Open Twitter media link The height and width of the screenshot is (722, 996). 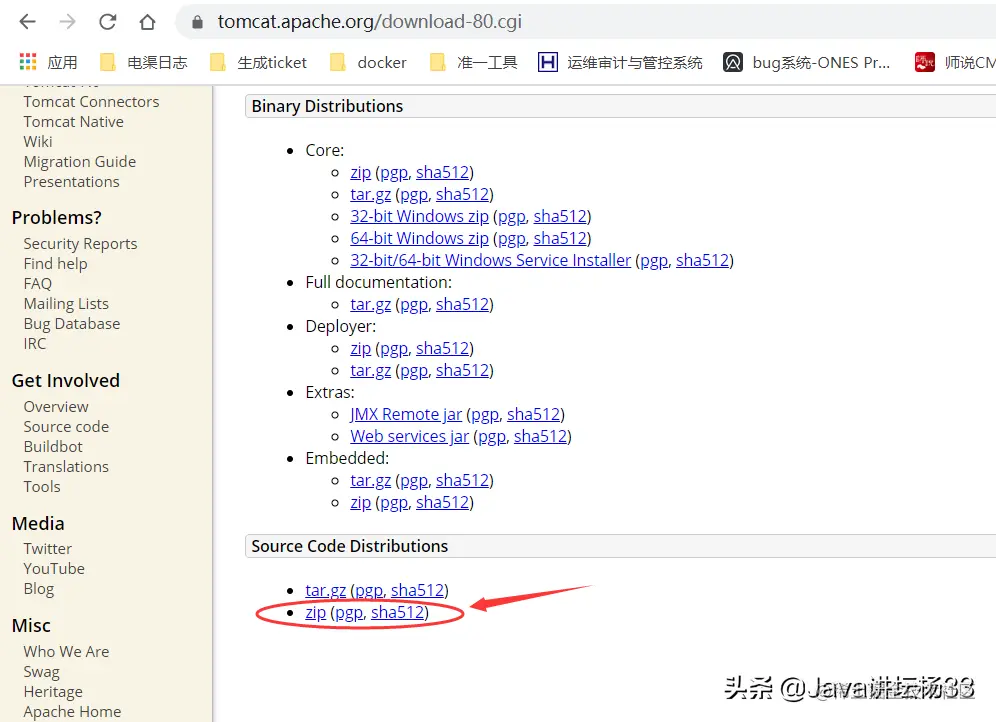48,549
